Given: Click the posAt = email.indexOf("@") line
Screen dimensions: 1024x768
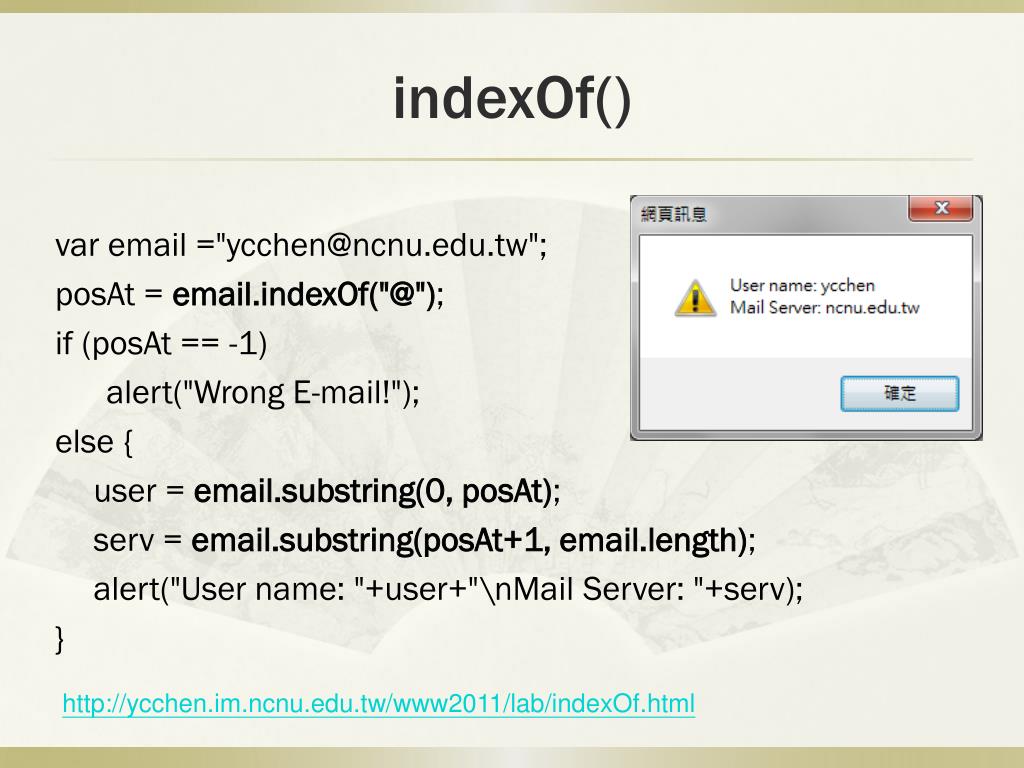Looking at the screenshot, I should point(249,295).
